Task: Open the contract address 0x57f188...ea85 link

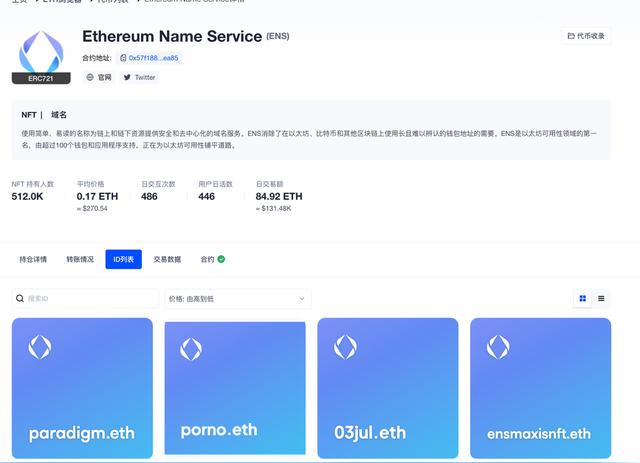Action: (153, 58)
